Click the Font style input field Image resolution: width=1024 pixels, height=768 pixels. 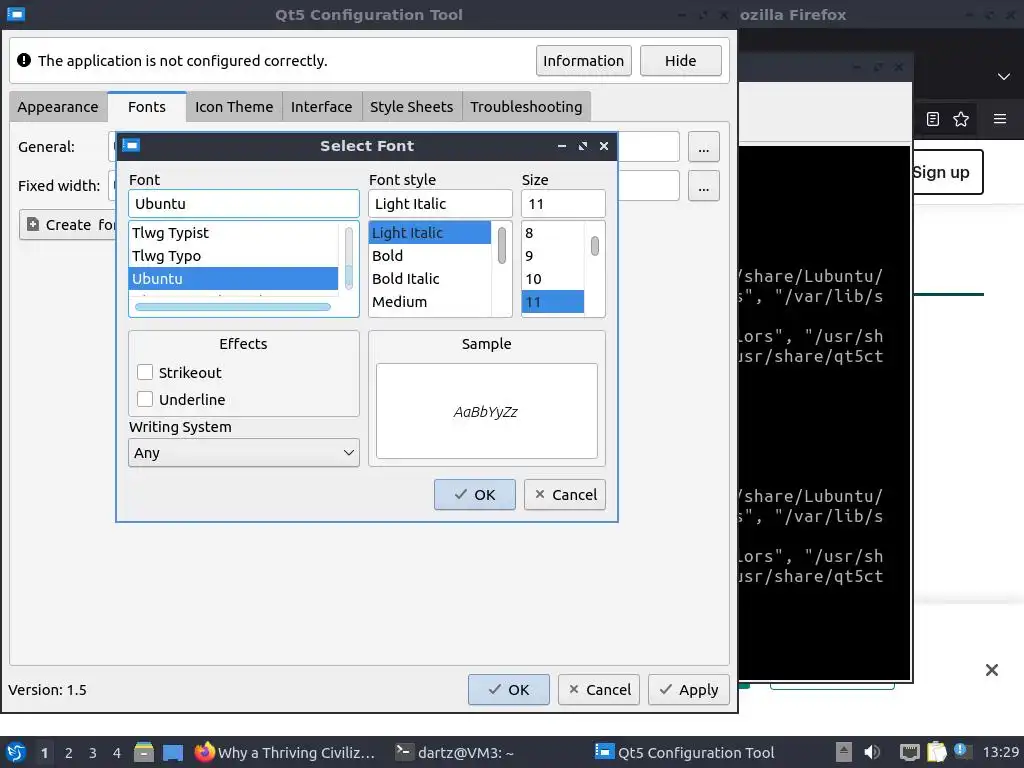440,203
